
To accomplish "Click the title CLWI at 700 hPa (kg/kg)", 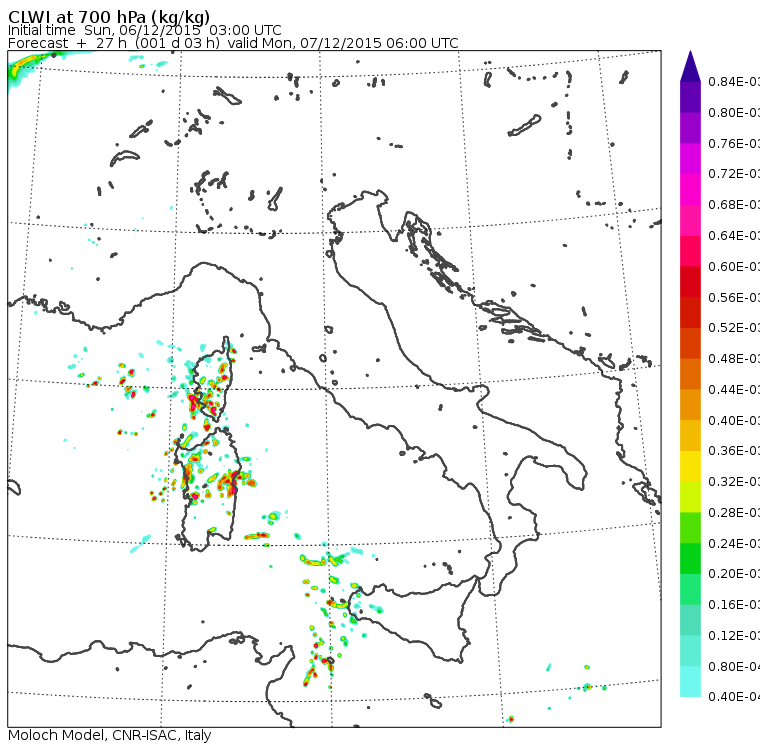I will click(109, 17).
